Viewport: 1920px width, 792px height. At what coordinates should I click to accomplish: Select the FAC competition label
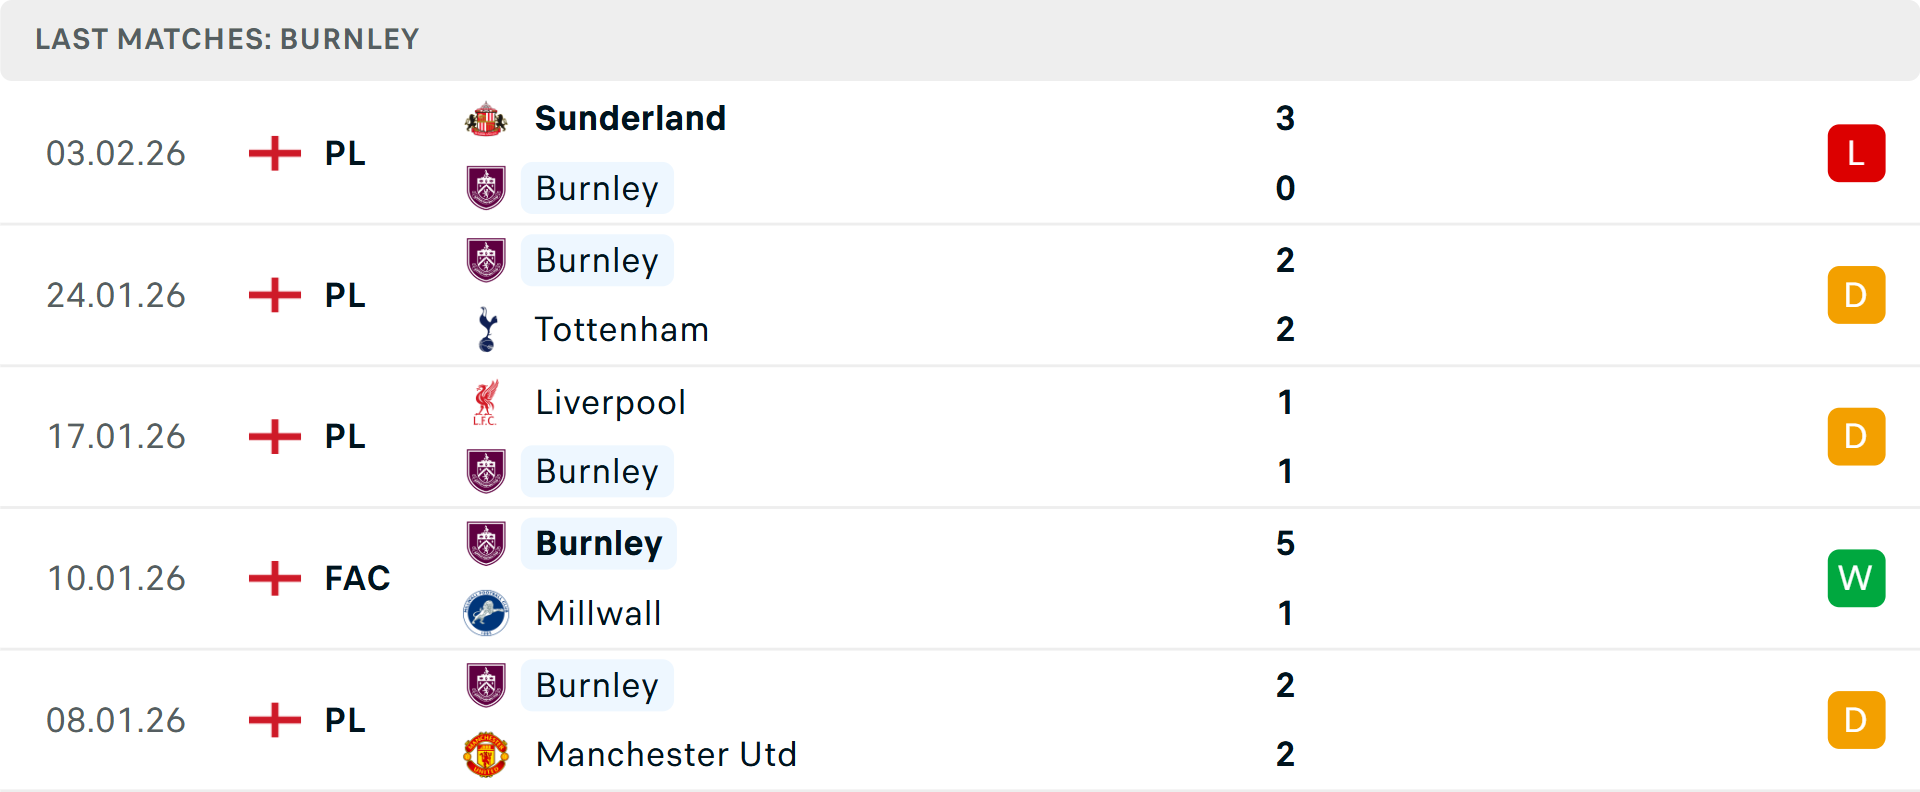click(357, 578)
